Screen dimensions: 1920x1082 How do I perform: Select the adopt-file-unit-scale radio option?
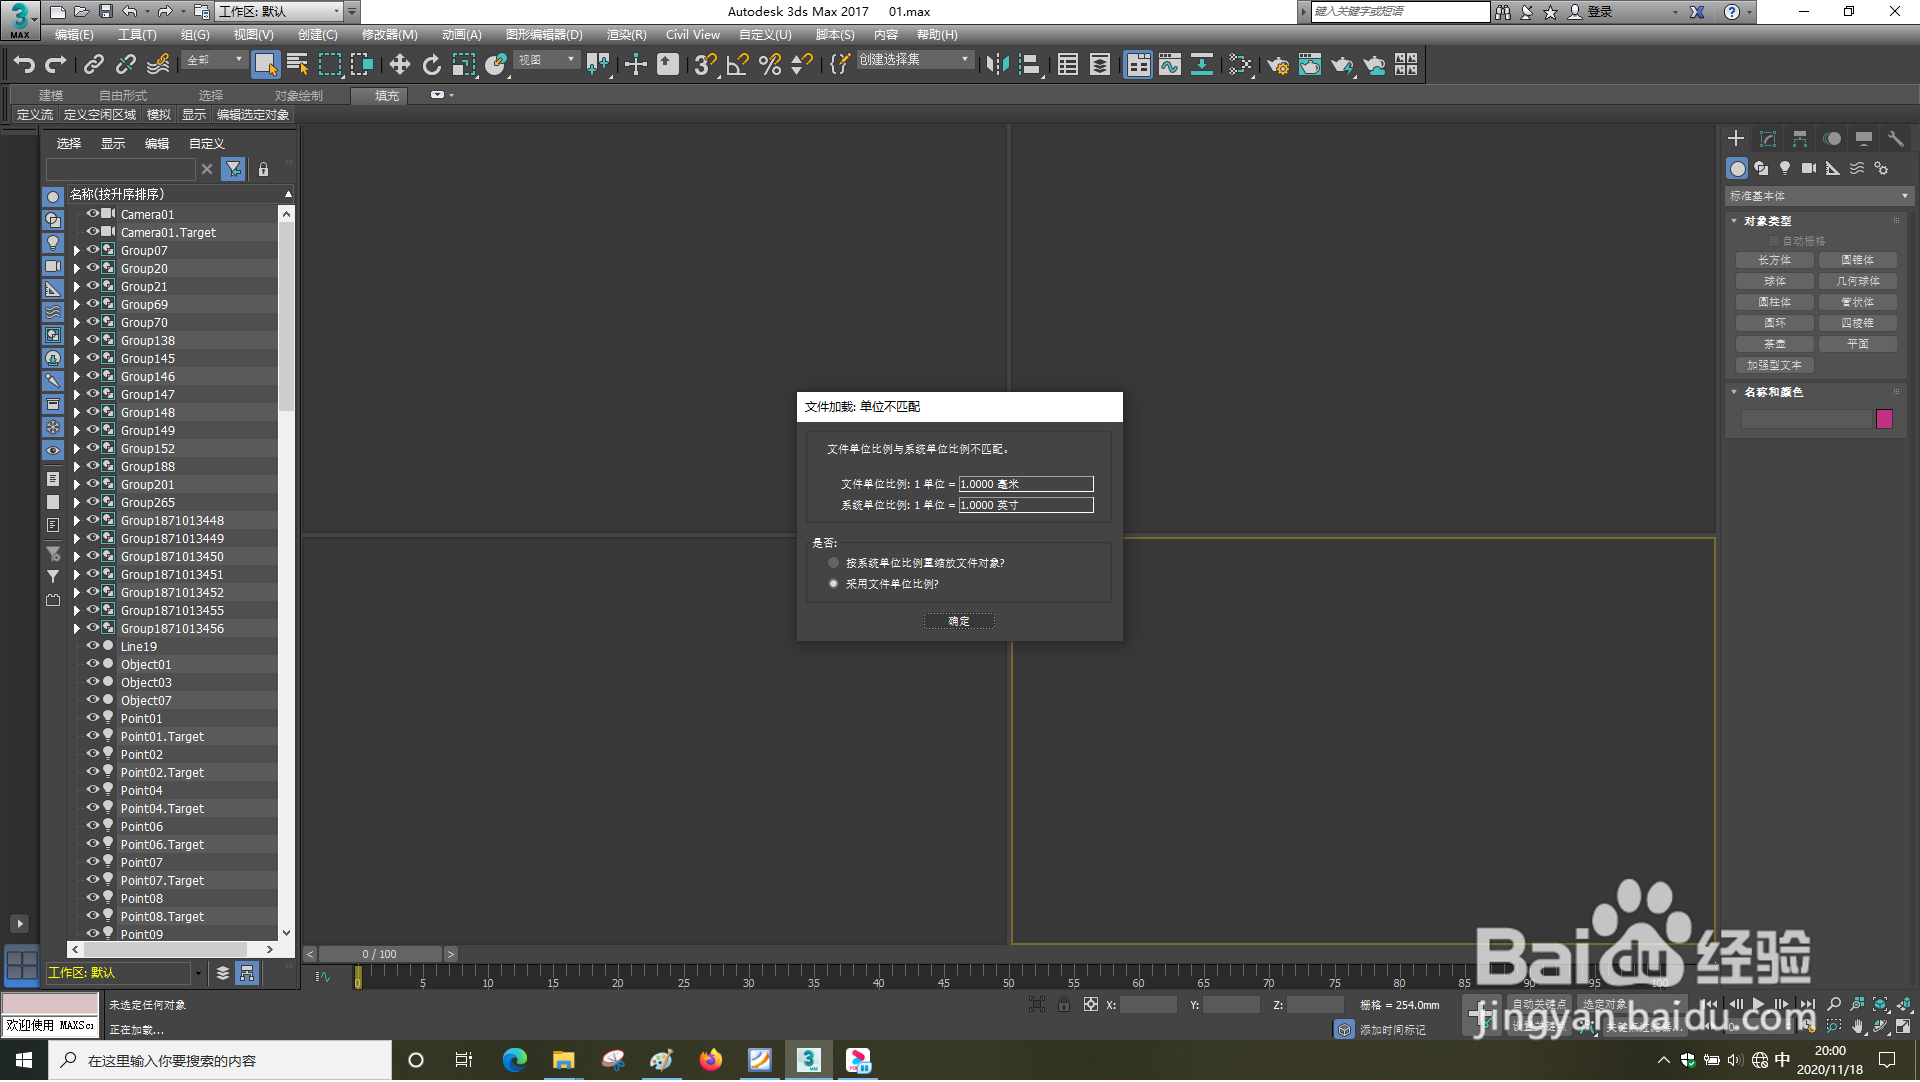click(833, 584)
